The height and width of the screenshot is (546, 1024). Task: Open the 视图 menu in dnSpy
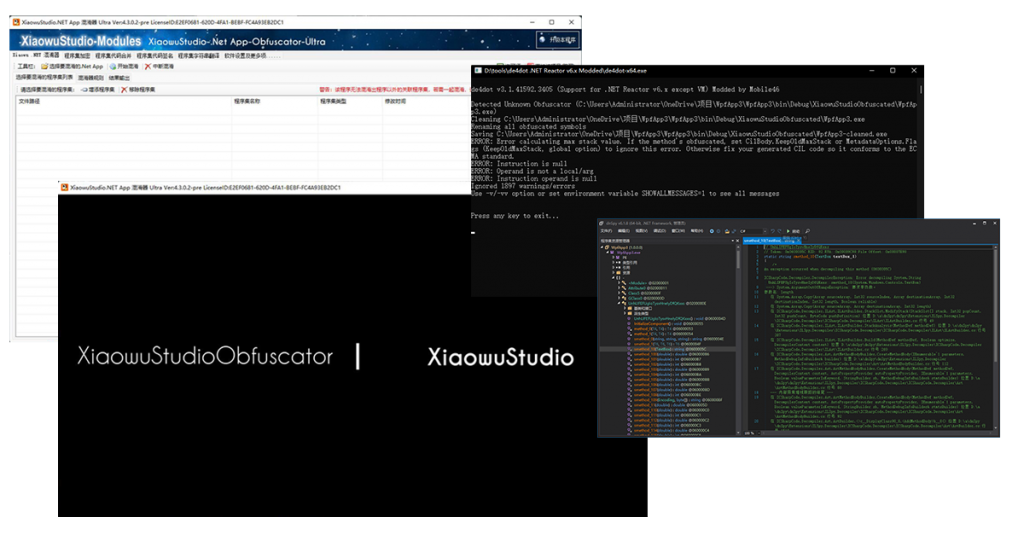pyautogui.click(x=641, y=231)
